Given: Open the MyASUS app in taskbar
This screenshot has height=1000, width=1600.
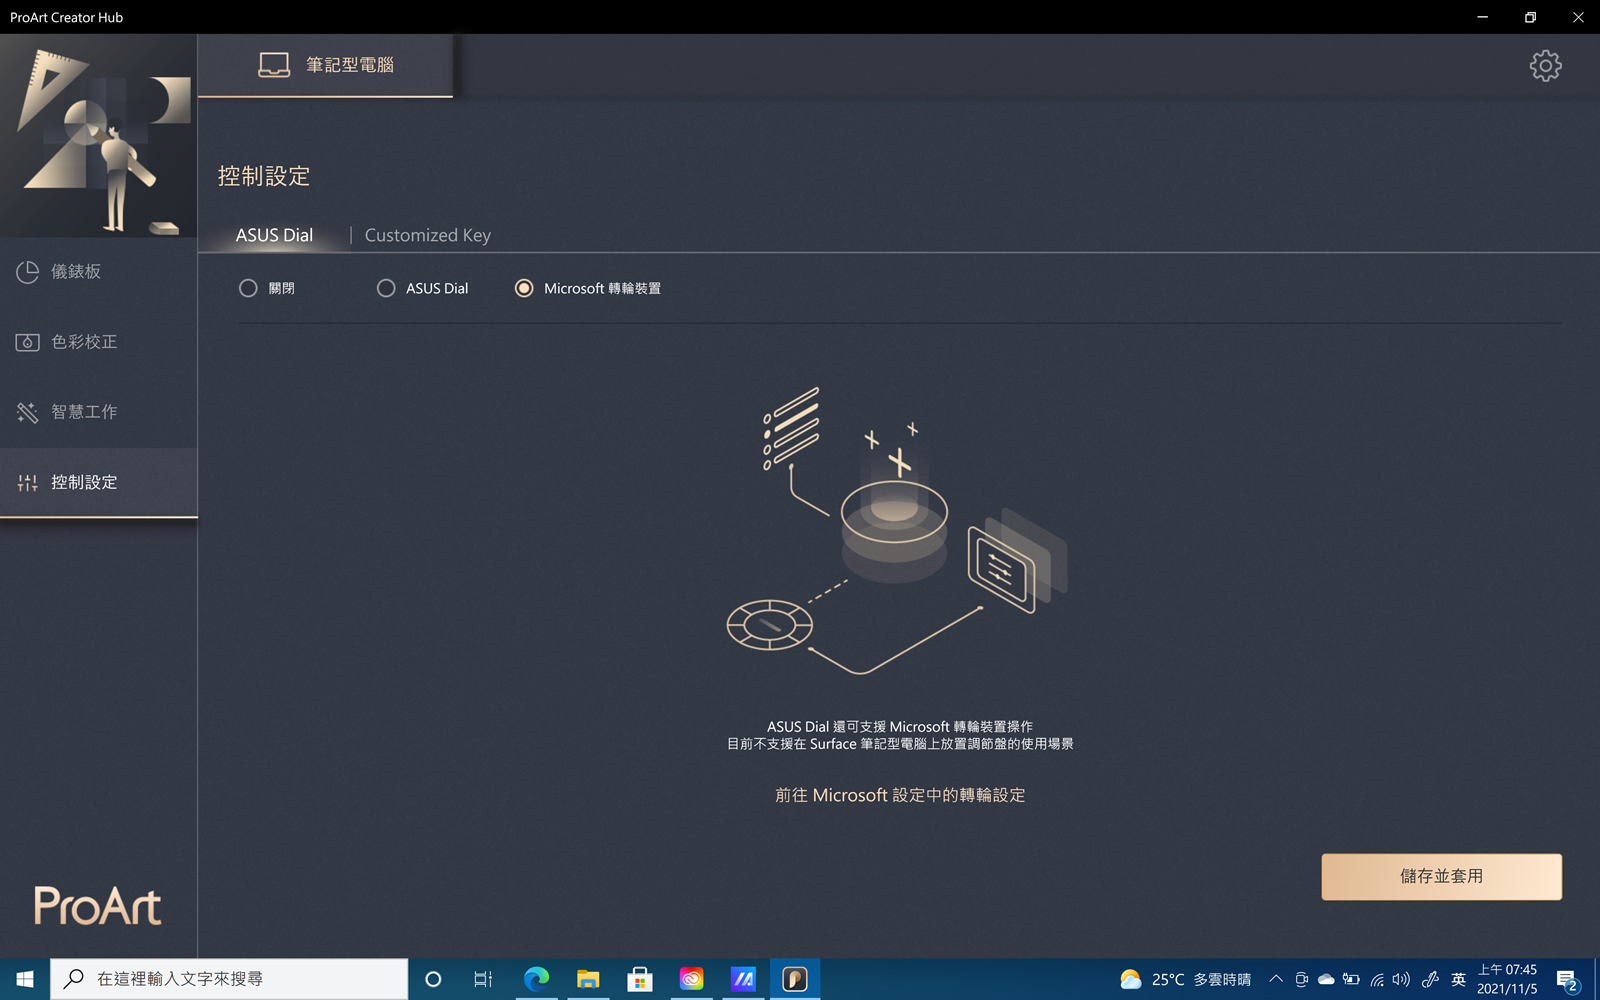Looking at the screenshot, I should tap(743, 979).
